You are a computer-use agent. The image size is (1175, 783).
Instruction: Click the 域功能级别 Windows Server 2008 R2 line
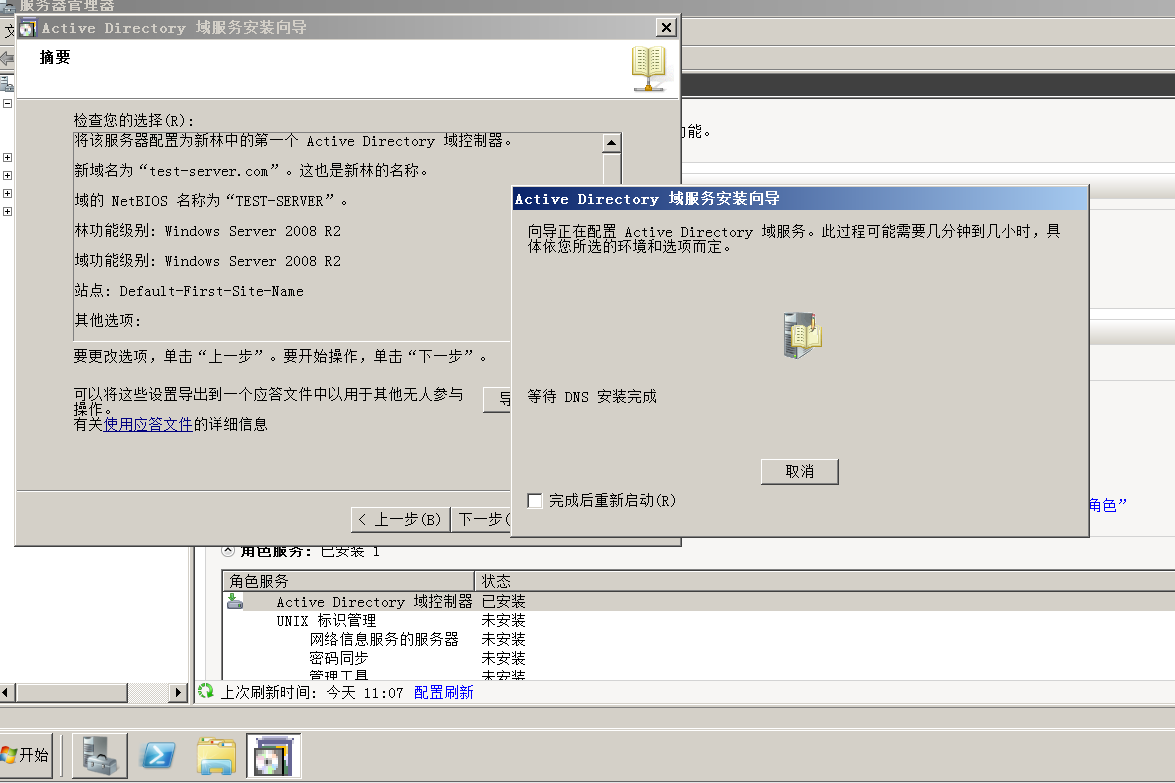(x=208, y=261)
